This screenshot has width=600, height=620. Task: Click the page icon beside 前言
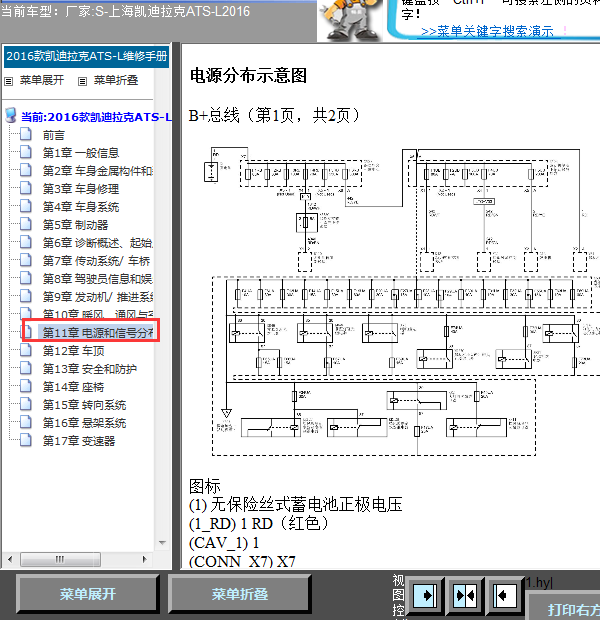click(x=26, y=135)
